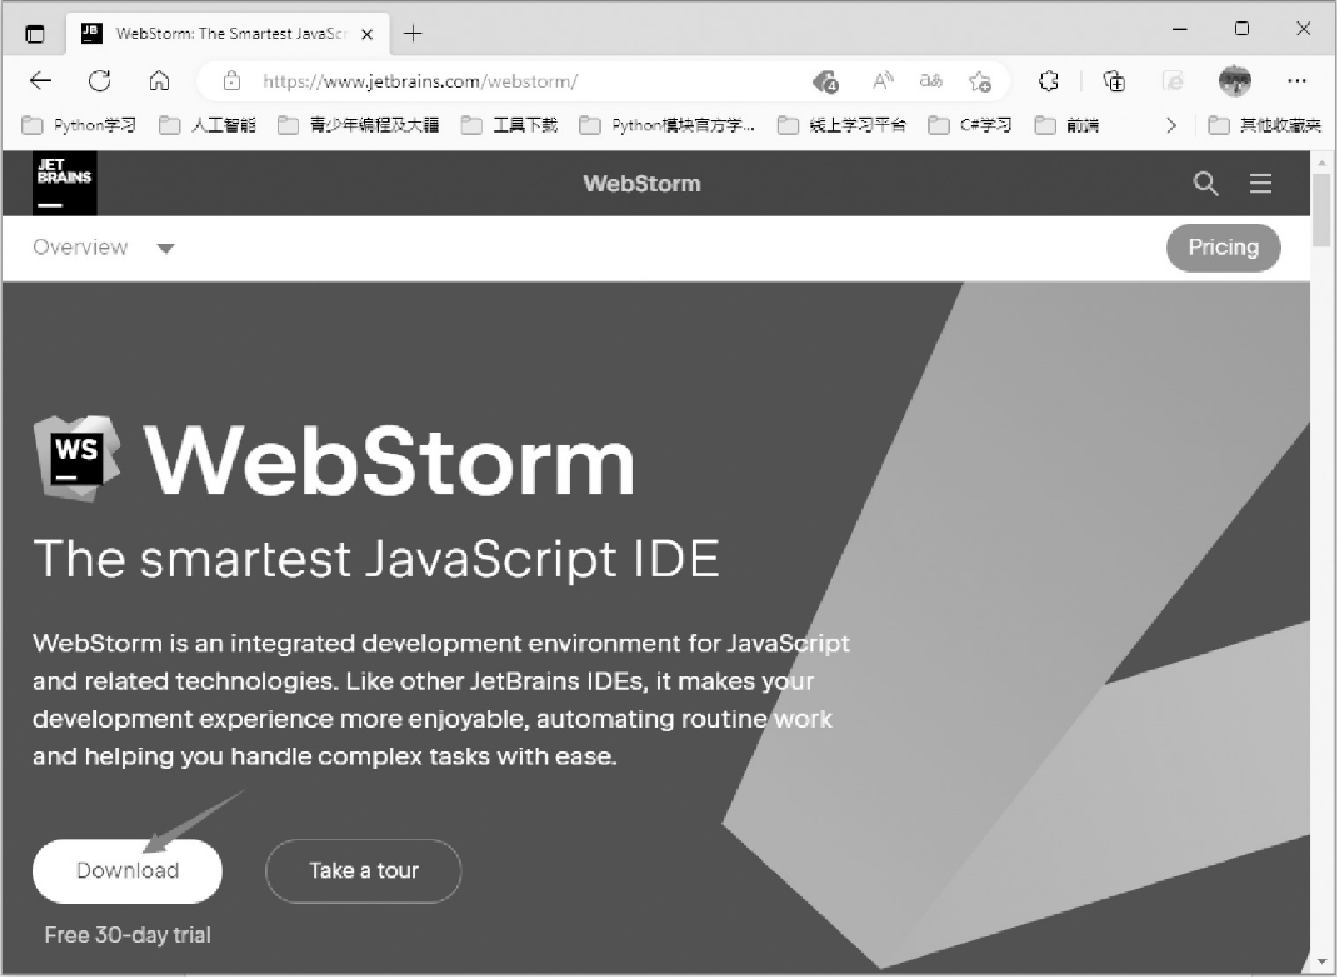
Task: Open tracking prevention shield icon
Action: click(x=826, y=82)
